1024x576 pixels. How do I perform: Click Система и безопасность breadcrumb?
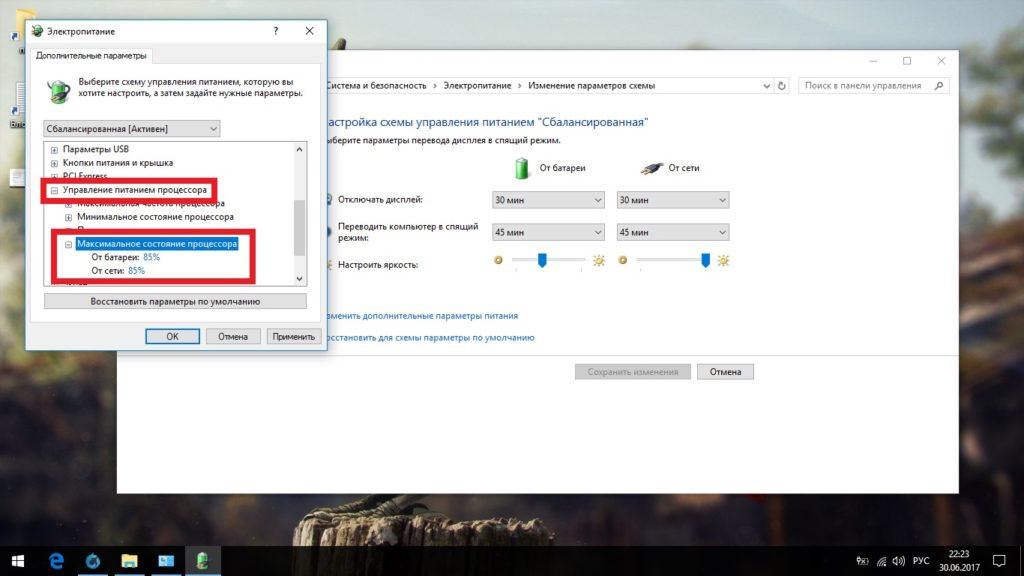[x=376, y=86]
